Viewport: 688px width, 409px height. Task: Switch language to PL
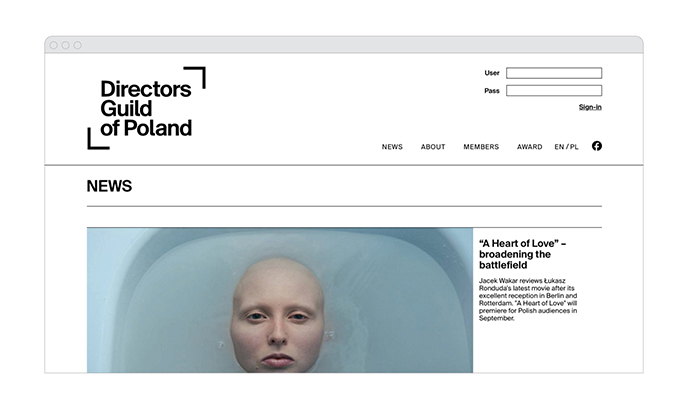[574, 147]
